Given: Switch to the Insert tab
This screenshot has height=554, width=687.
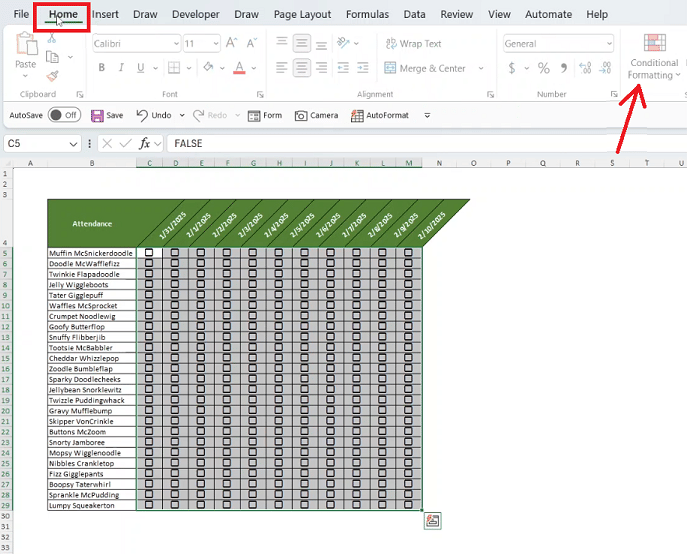Looking at the screenshot, I should click(105, 14).
